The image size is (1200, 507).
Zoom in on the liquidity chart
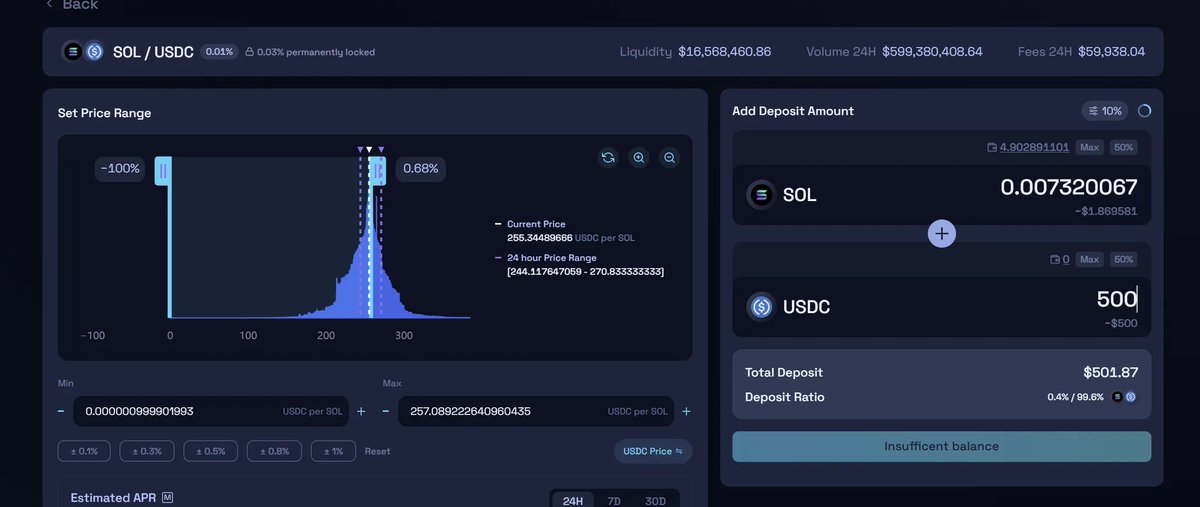(639, 157)
